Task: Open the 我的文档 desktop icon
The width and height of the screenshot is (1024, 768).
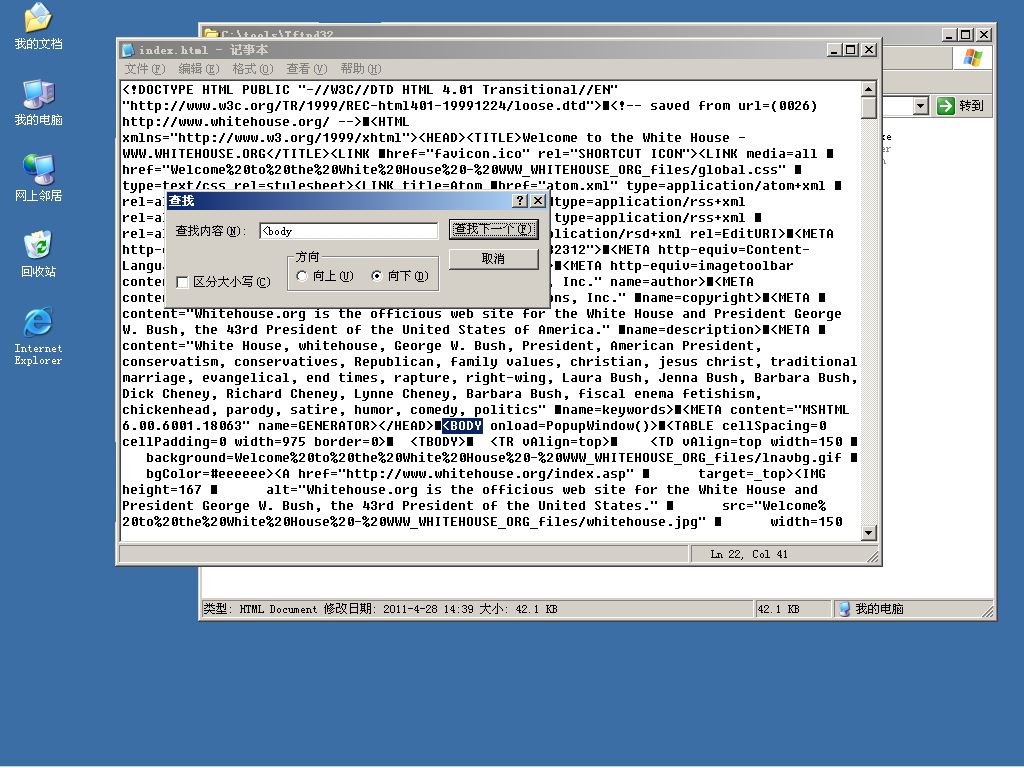Action: 38,26
